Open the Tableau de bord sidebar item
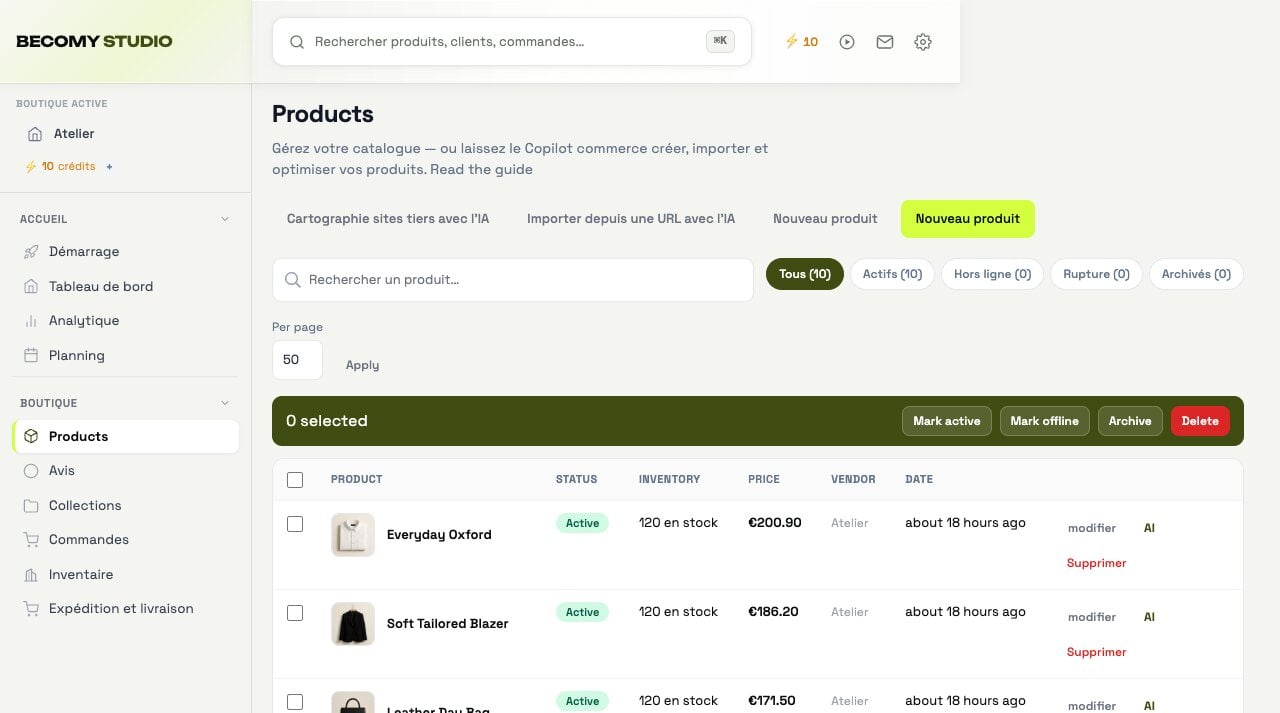Image resolution: width=1280 pixels, height=713 pixels. pos(126,286)
